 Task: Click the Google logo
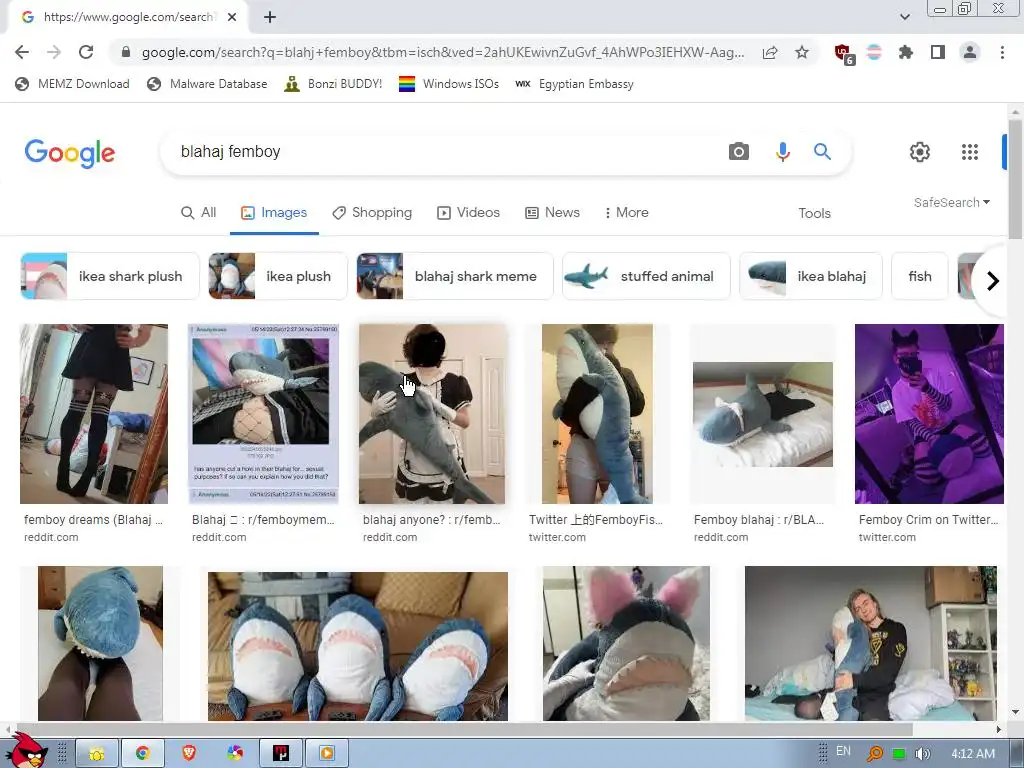70,153
